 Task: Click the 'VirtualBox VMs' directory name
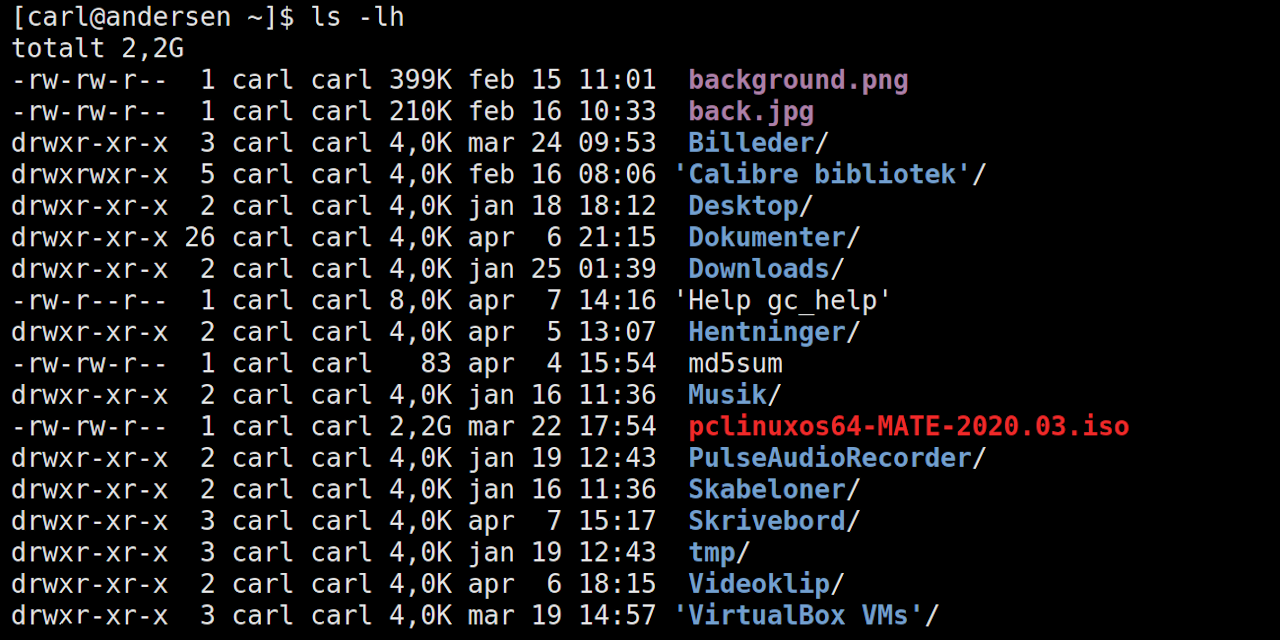click(806, 615)
